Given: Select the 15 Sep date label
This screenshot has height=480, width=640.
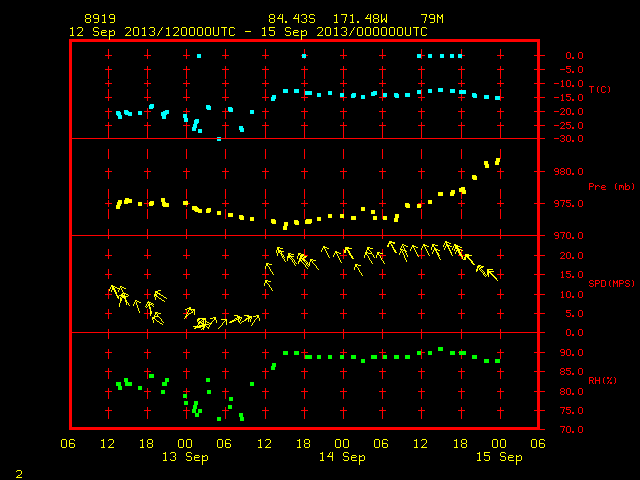Looking at the screenshot, I should click(499, 457).
